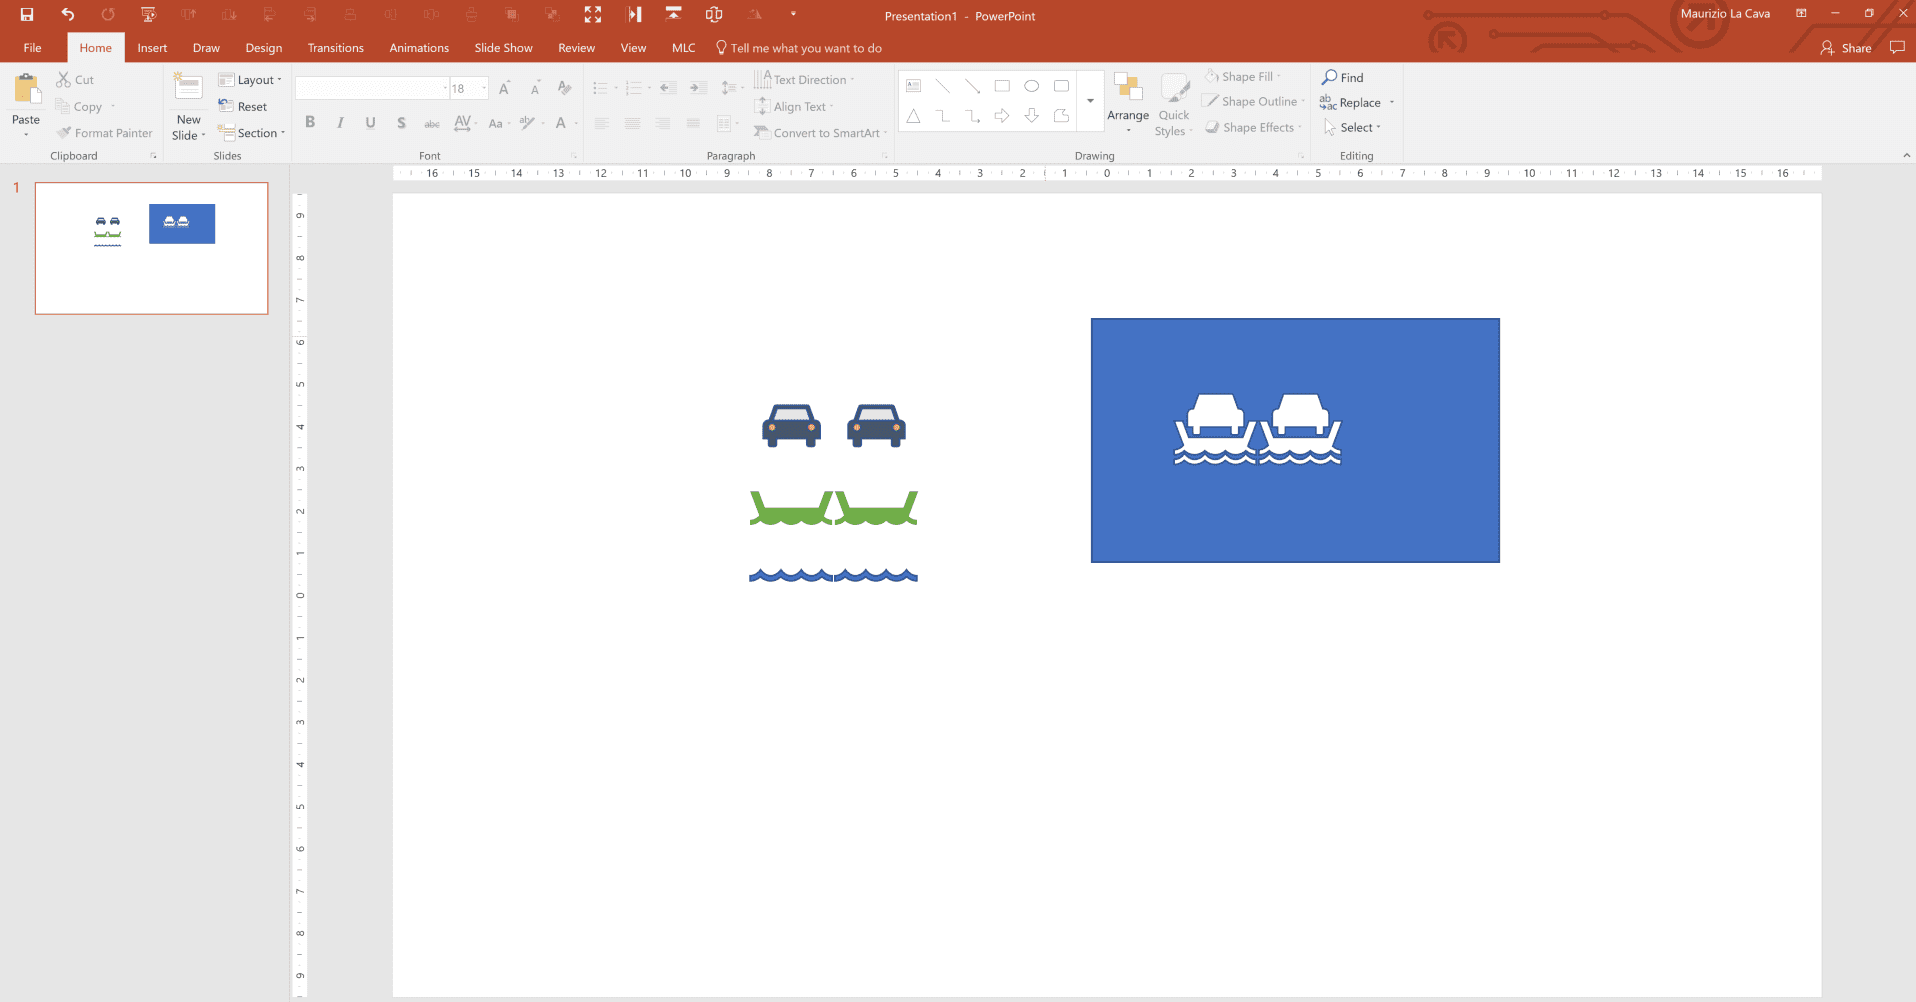1916x1002 pixels.
Task: Open the MLC ribbon tab
Action: point(684,47)
